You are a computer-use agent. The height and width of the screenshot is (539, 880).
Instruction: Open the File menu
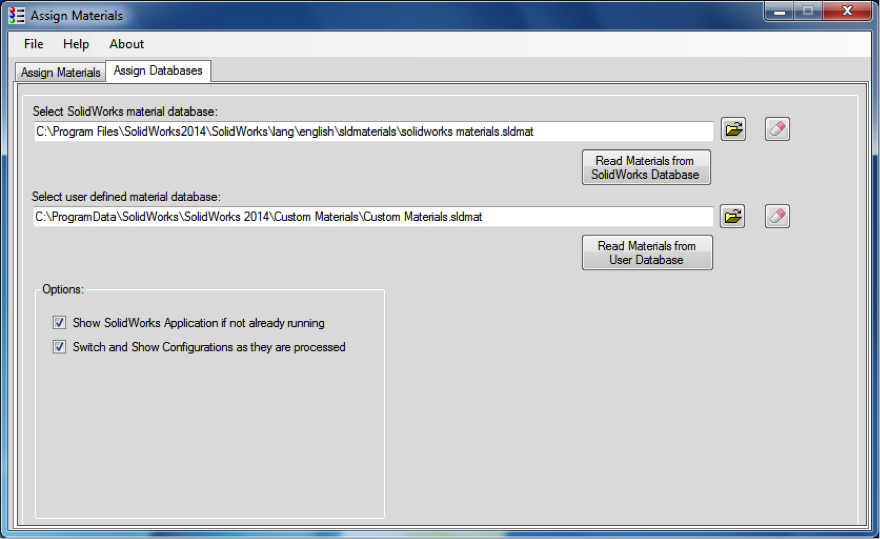point(34,44)
